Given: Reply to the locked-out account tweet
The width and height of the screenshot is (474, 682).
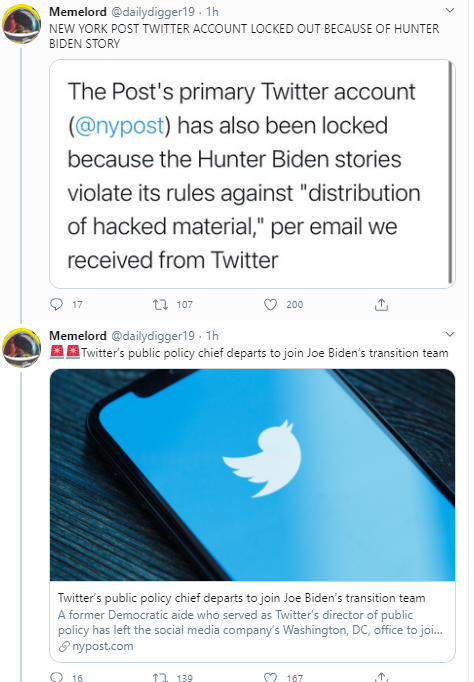Looking at the screenshot, I should [57, 304].
